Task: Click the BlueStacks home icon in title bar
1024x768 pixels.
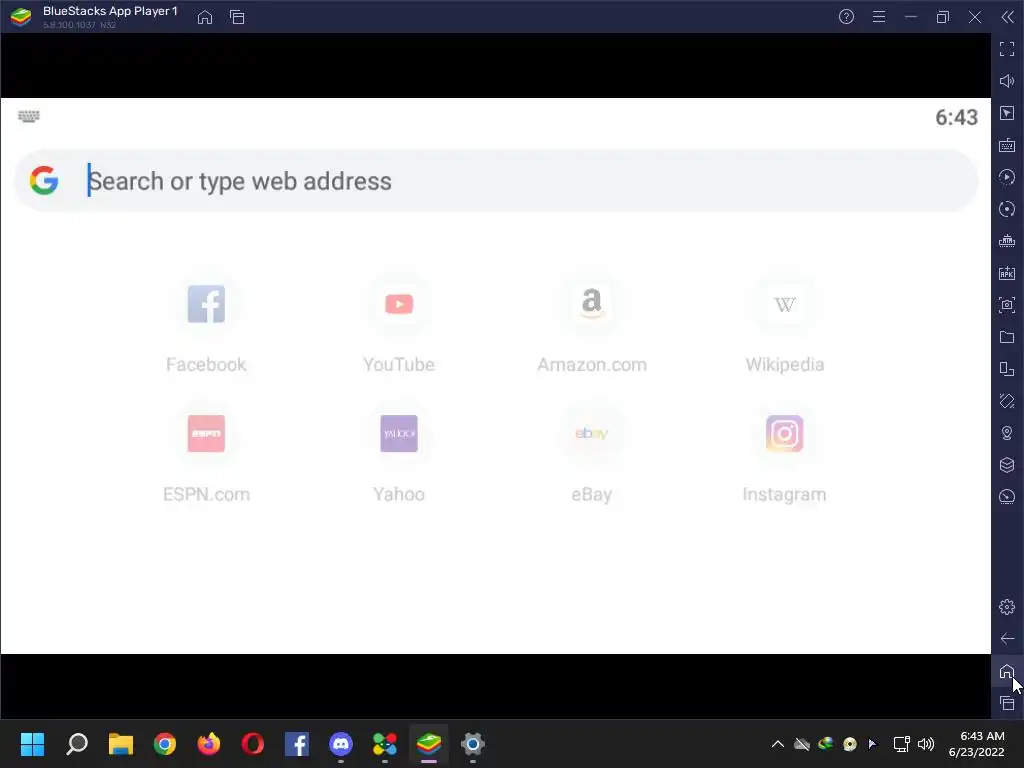Action: 205,17
